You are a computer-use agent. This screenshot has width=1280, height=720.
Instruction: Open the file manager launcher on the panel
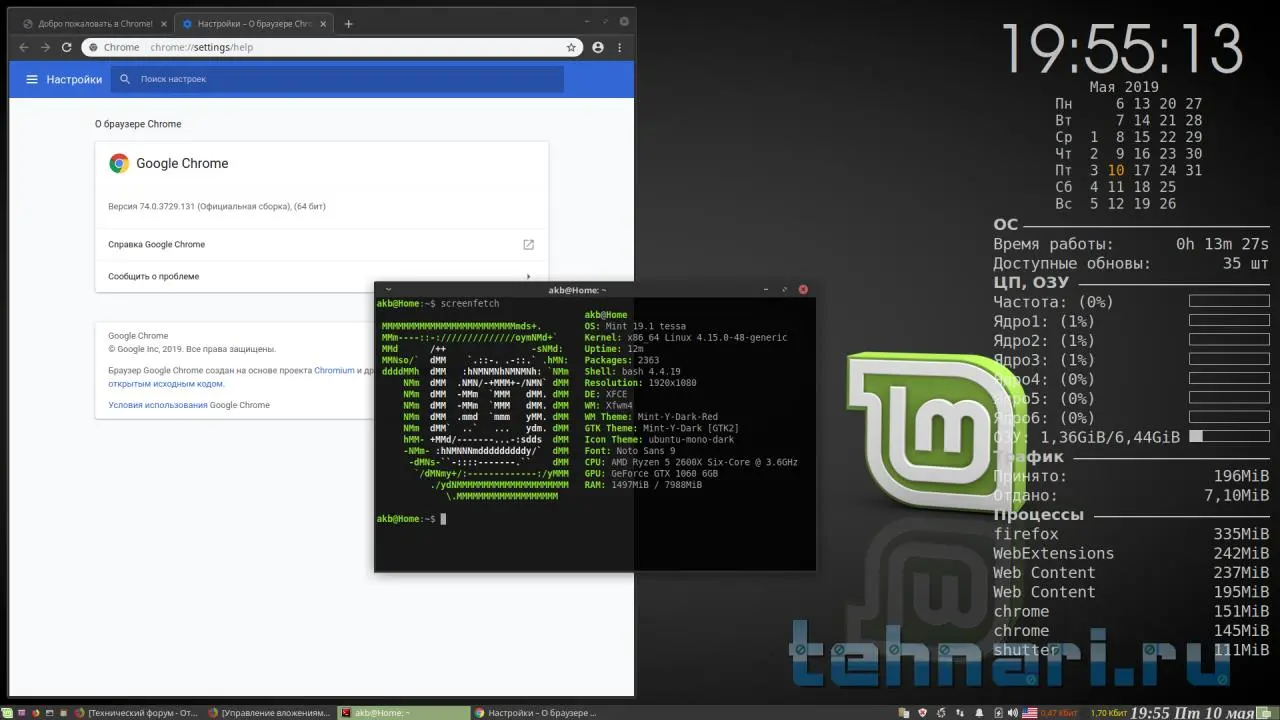tap(65, 713)
